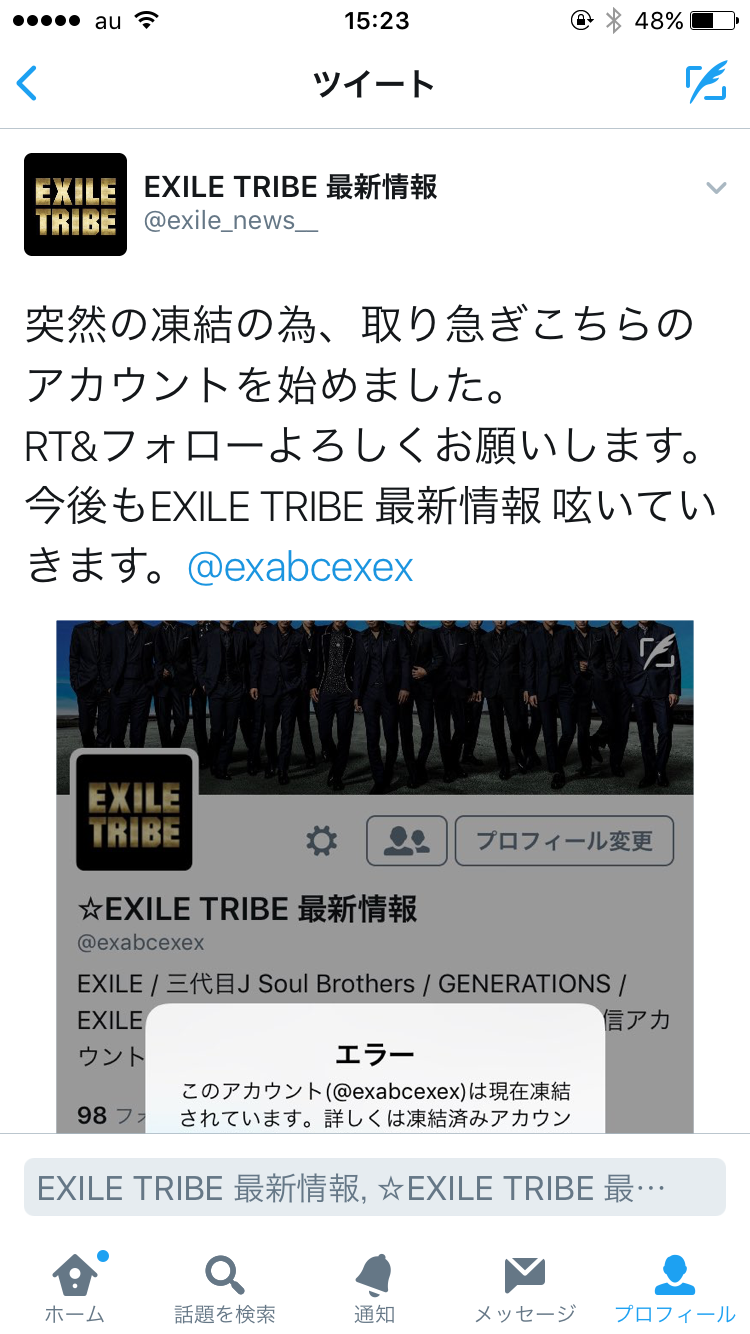
Task: Tap the battery indicator in status bar
Action: (713, 20)
